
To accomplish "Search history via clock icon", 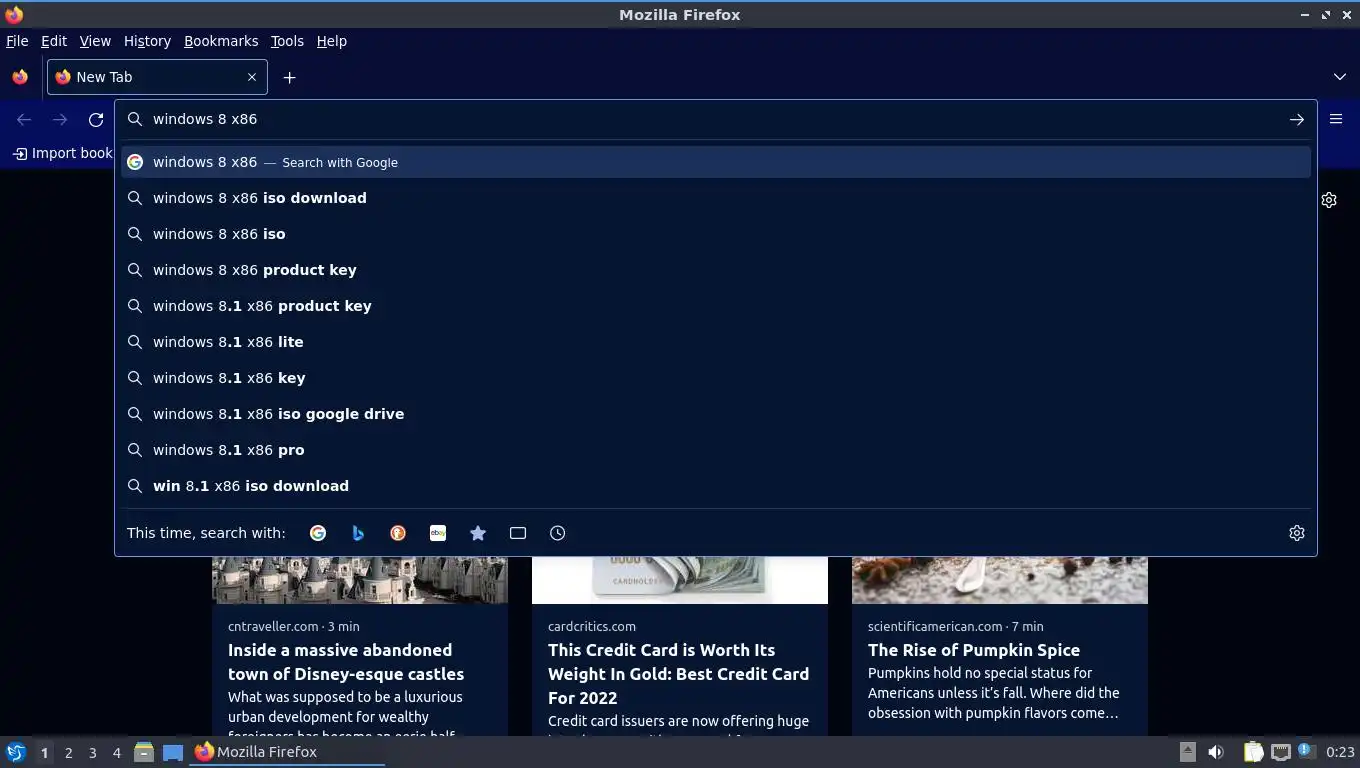I will [x=558, y=533].
